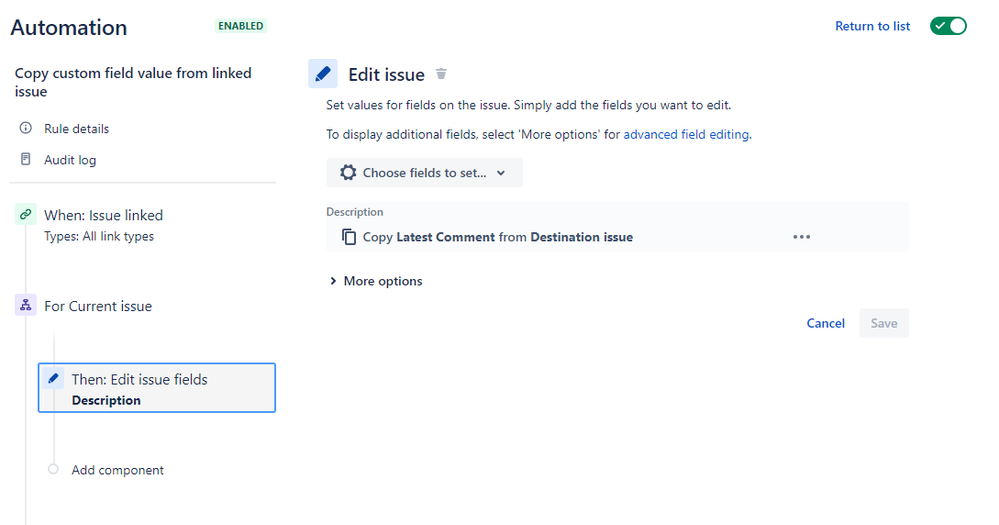Click the gear icon in Choose fields
This screenshot has height=525, width=999.
pyautogui.click(x=348, y=173)
